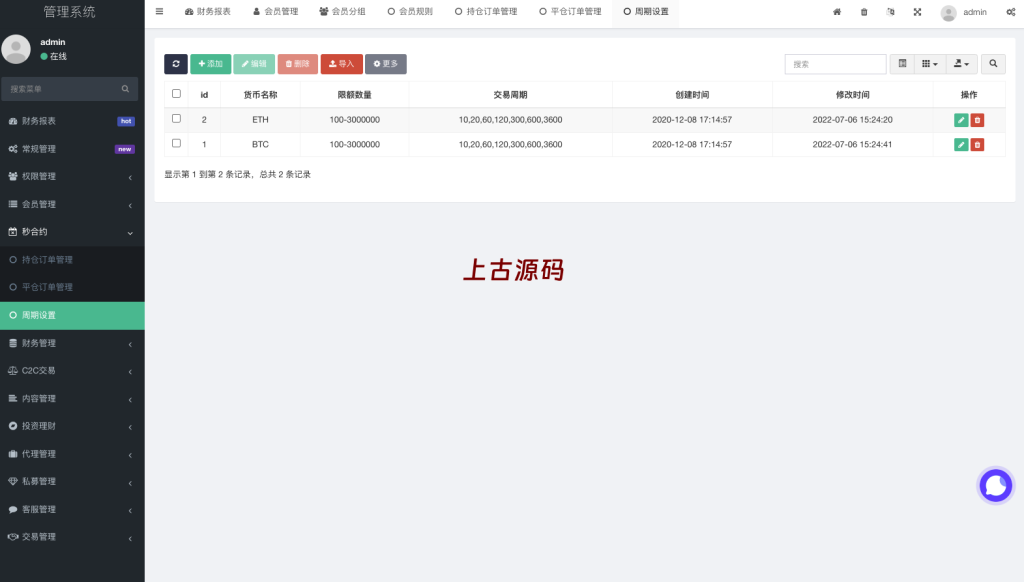This screenshot has height=582, width=1024.
Task: Click the 编辑 button
Action: pyautogui.click(x=254, y=64)
